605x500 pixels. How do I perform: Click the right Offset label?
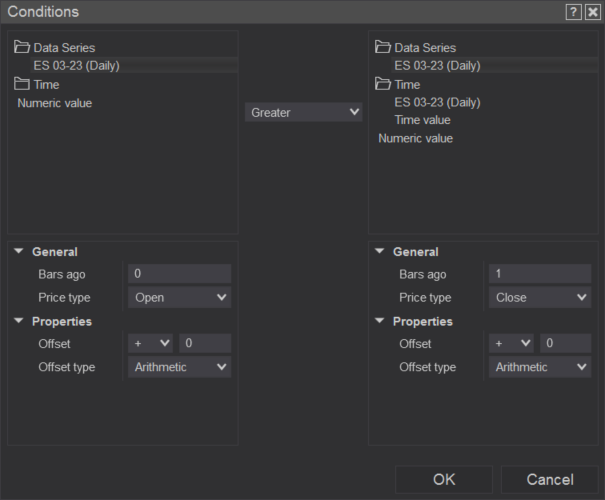click(x=415, y=344)
